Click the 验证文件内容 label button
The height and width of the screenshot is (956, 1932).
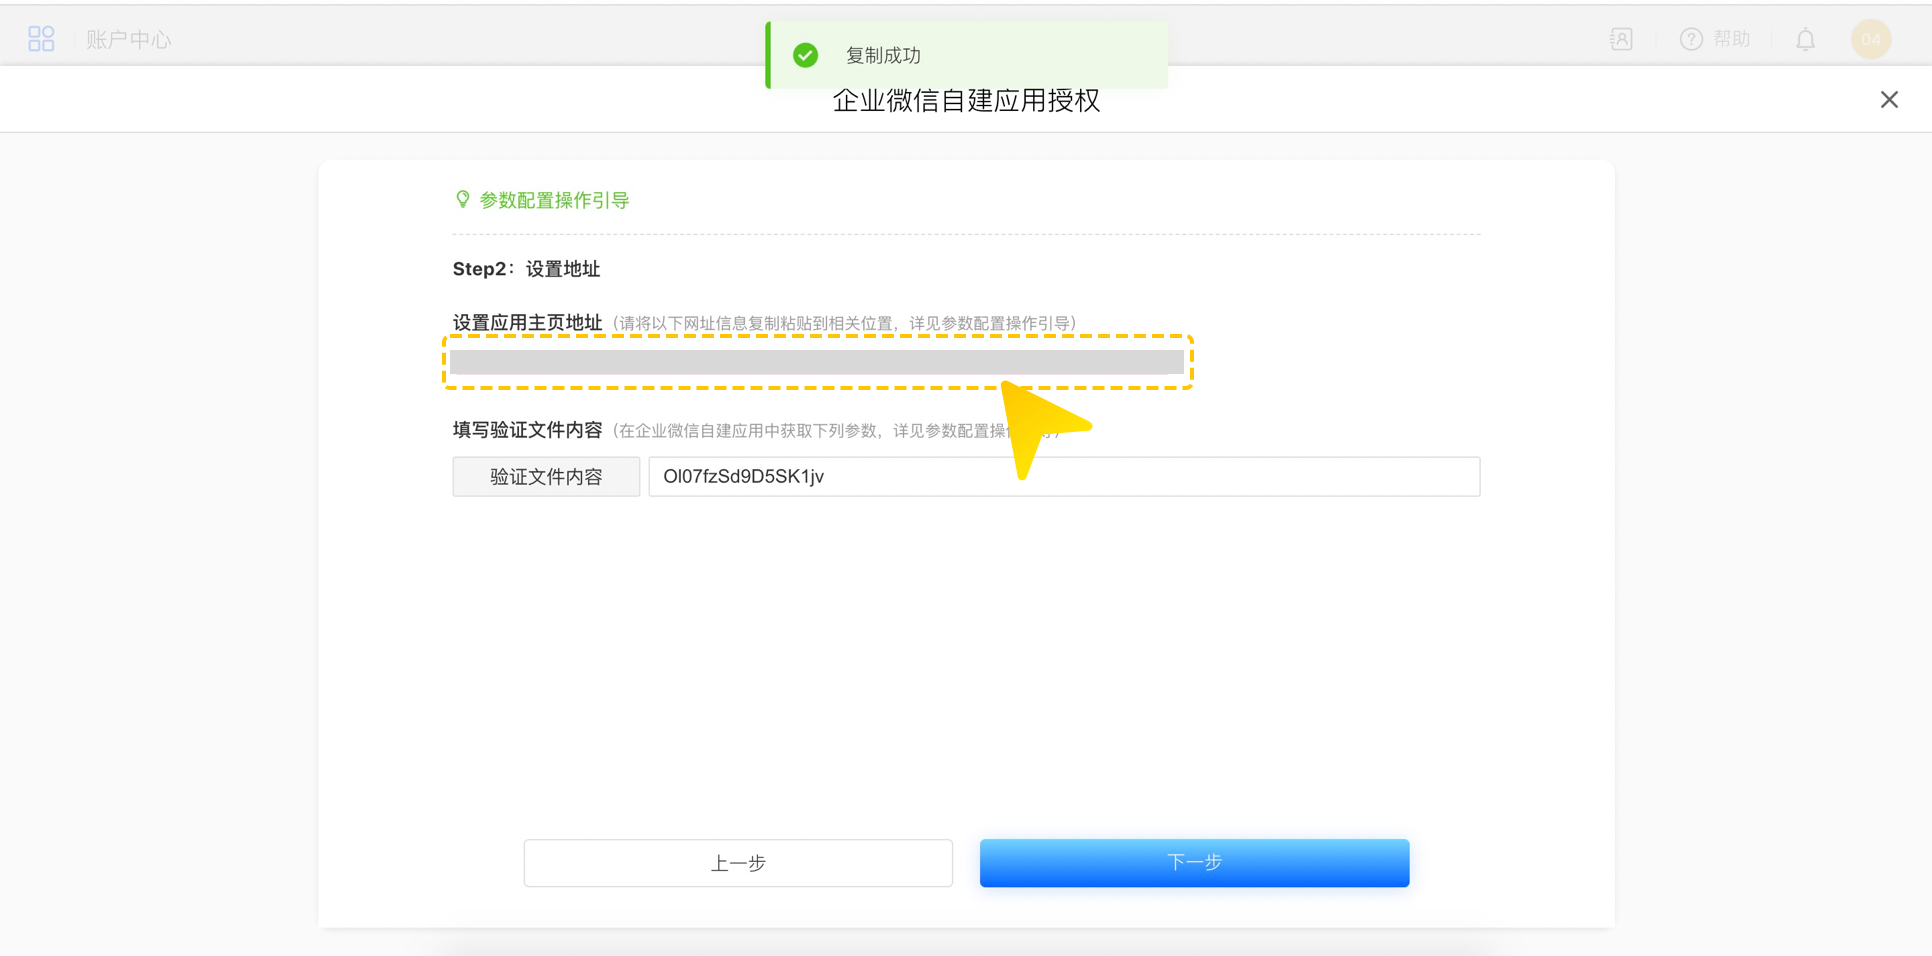(x=546, y=477)
